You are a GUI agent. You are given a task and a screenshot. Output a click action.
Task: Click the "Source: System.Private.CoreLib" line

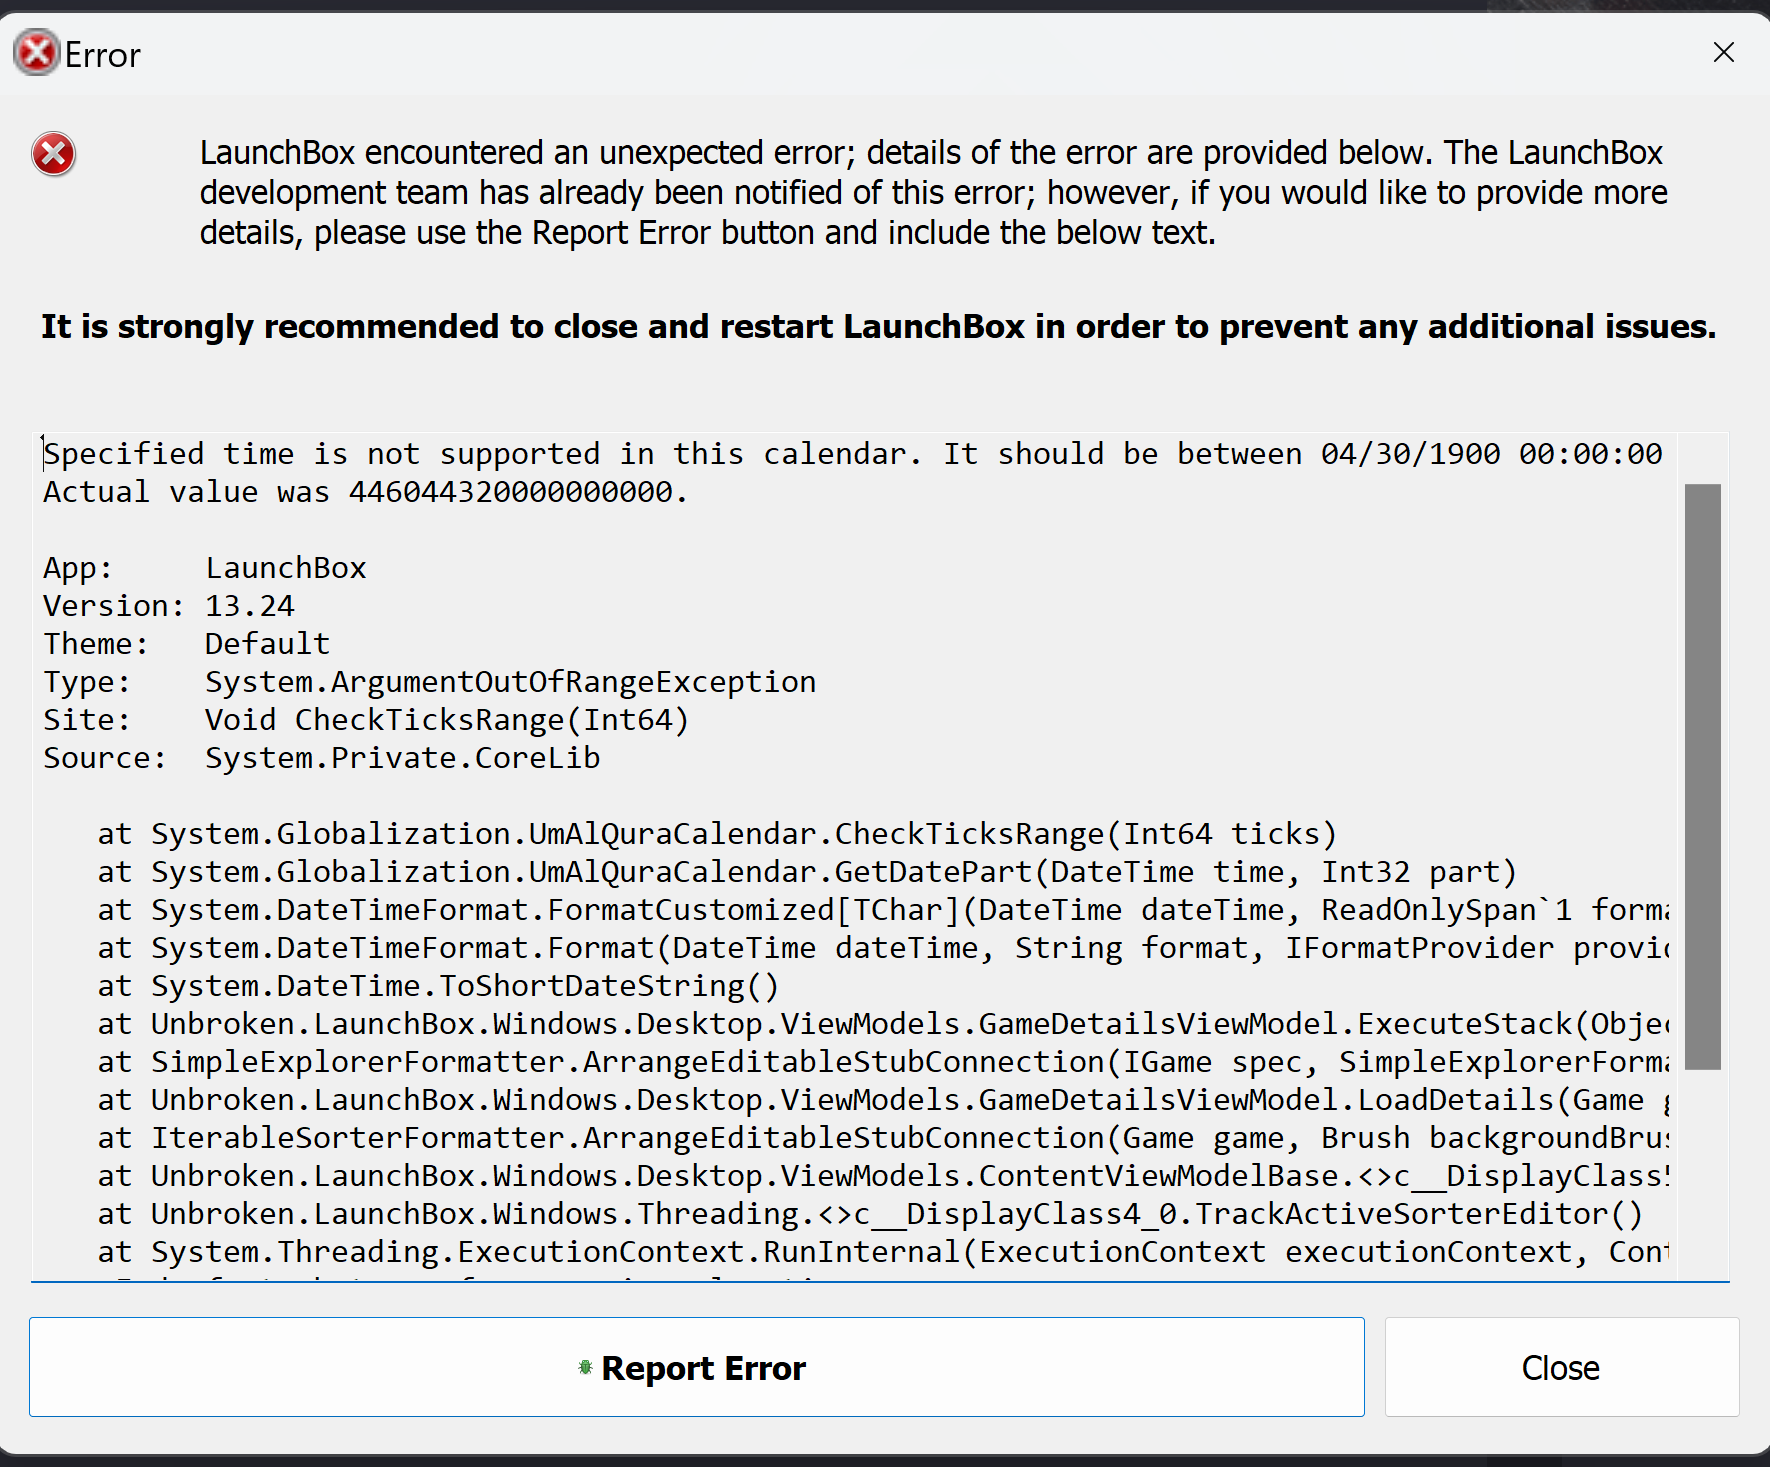(x=322, y=758)
